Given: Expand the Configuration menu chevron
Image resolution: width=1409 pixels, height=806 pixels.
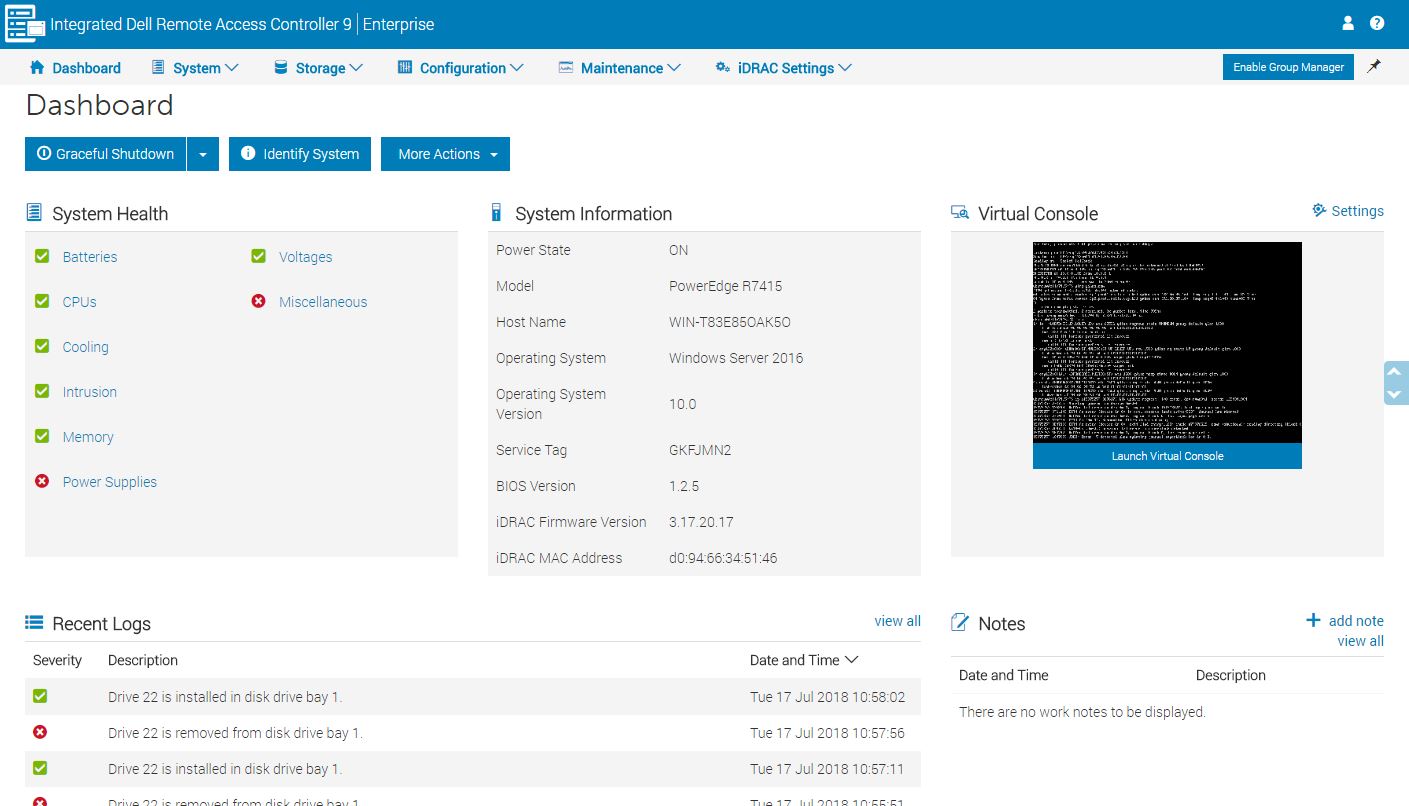Looking at the screenshot, I should click(517, 67).
